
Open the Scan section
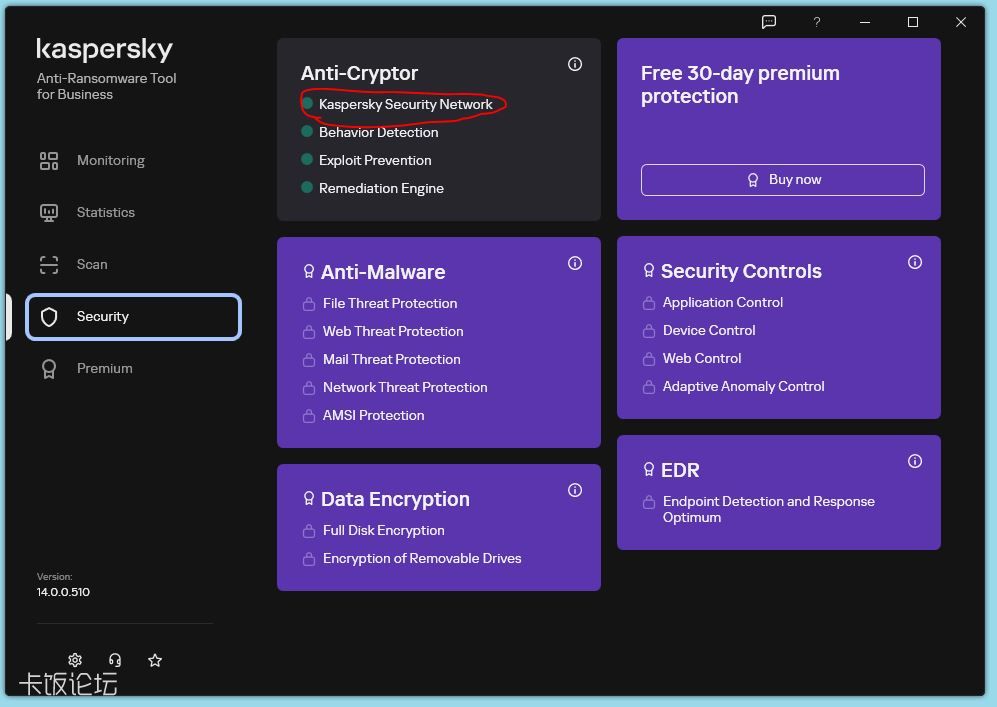point(134,264)
